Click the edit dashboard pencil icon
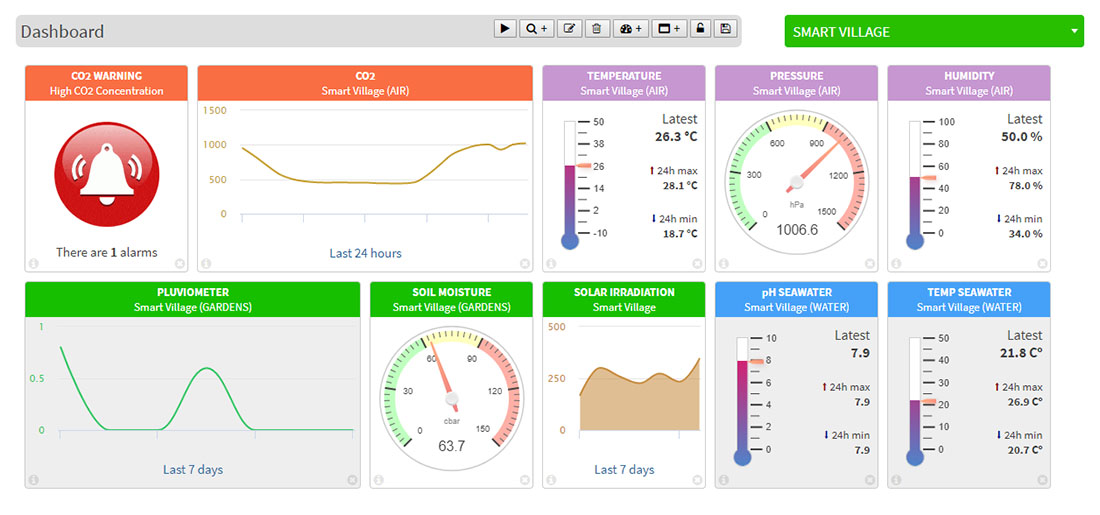 [x=569, y=29]
